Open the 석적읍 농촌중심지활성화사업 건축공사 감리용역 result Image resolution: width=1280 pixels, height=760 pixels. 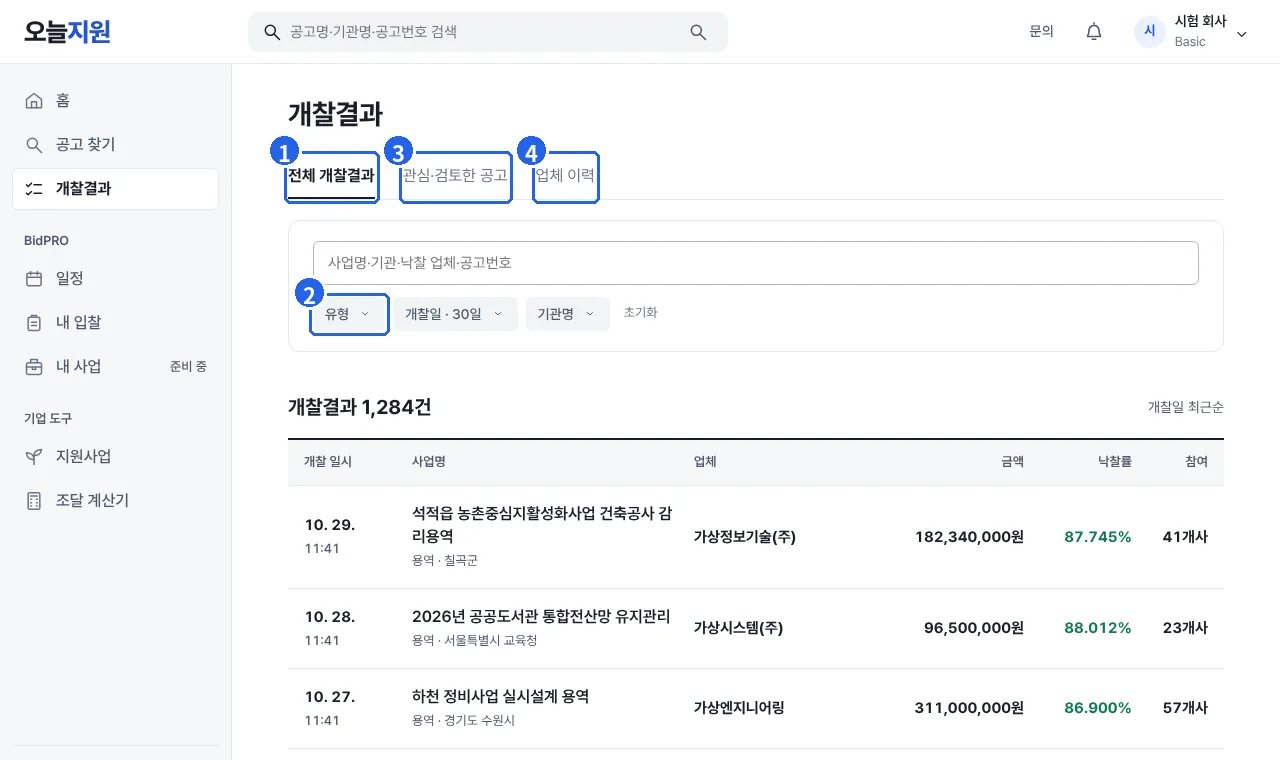(x=541, y=525)
